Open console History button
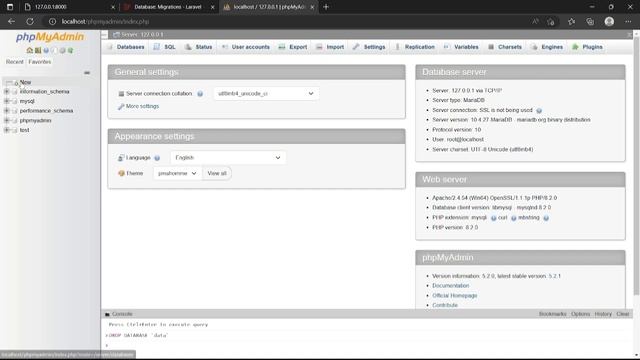This screenshot has width=640, height=360. (x=603, y=314)
